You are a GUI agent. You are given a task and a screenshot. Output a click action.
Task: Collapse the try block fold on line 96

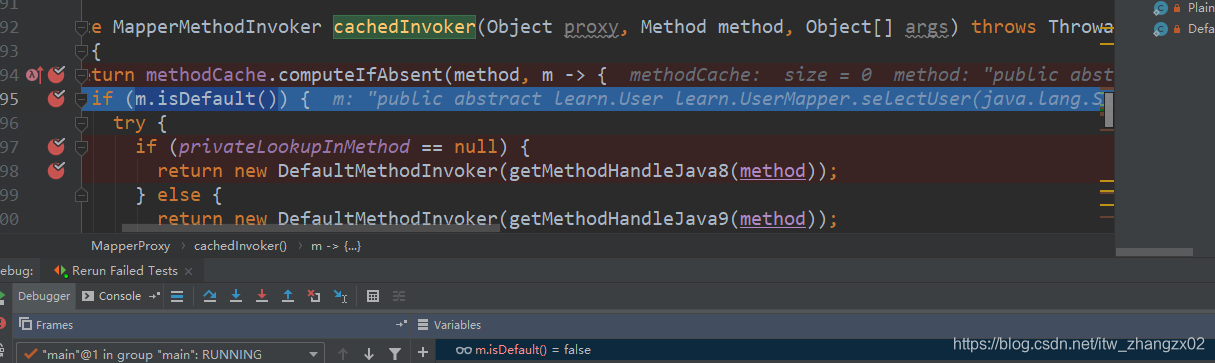82,123
